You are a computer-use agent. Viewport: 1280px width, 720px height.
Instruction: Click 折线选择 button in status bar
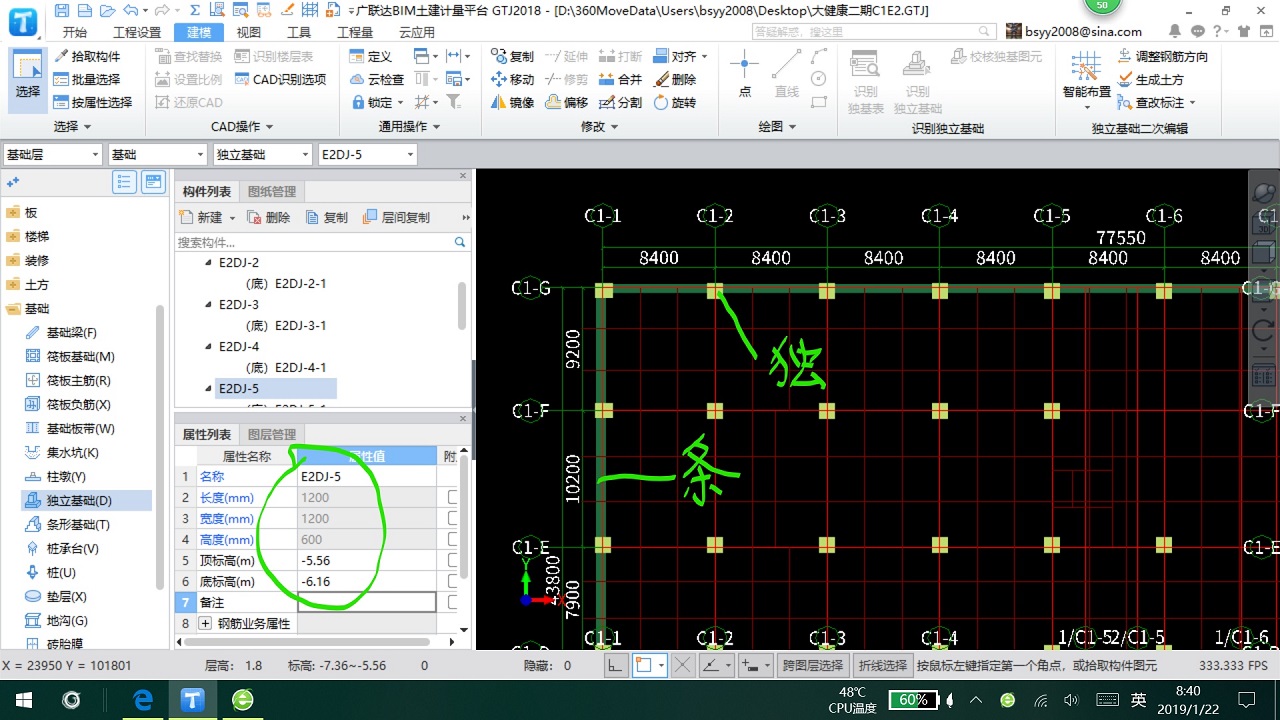[882, 666]
